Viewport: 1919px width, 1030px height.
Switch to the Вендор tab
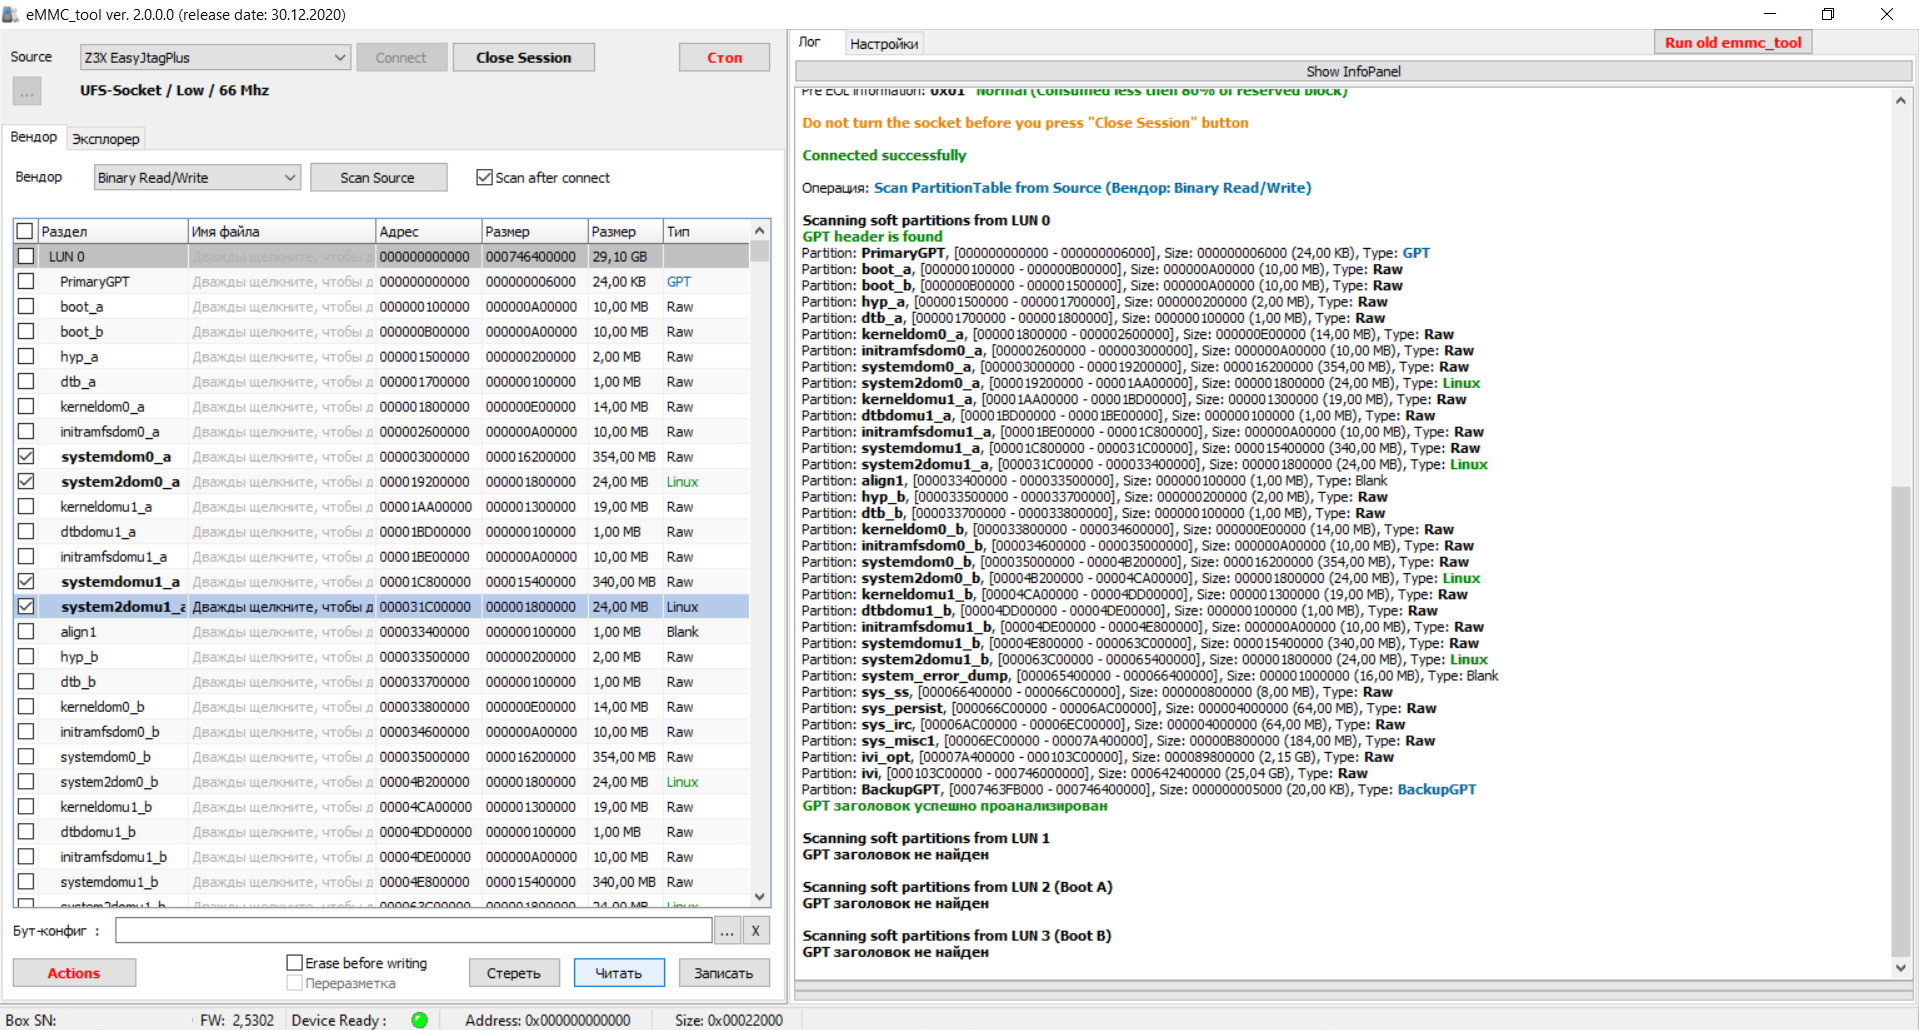(x=34, y=137)
